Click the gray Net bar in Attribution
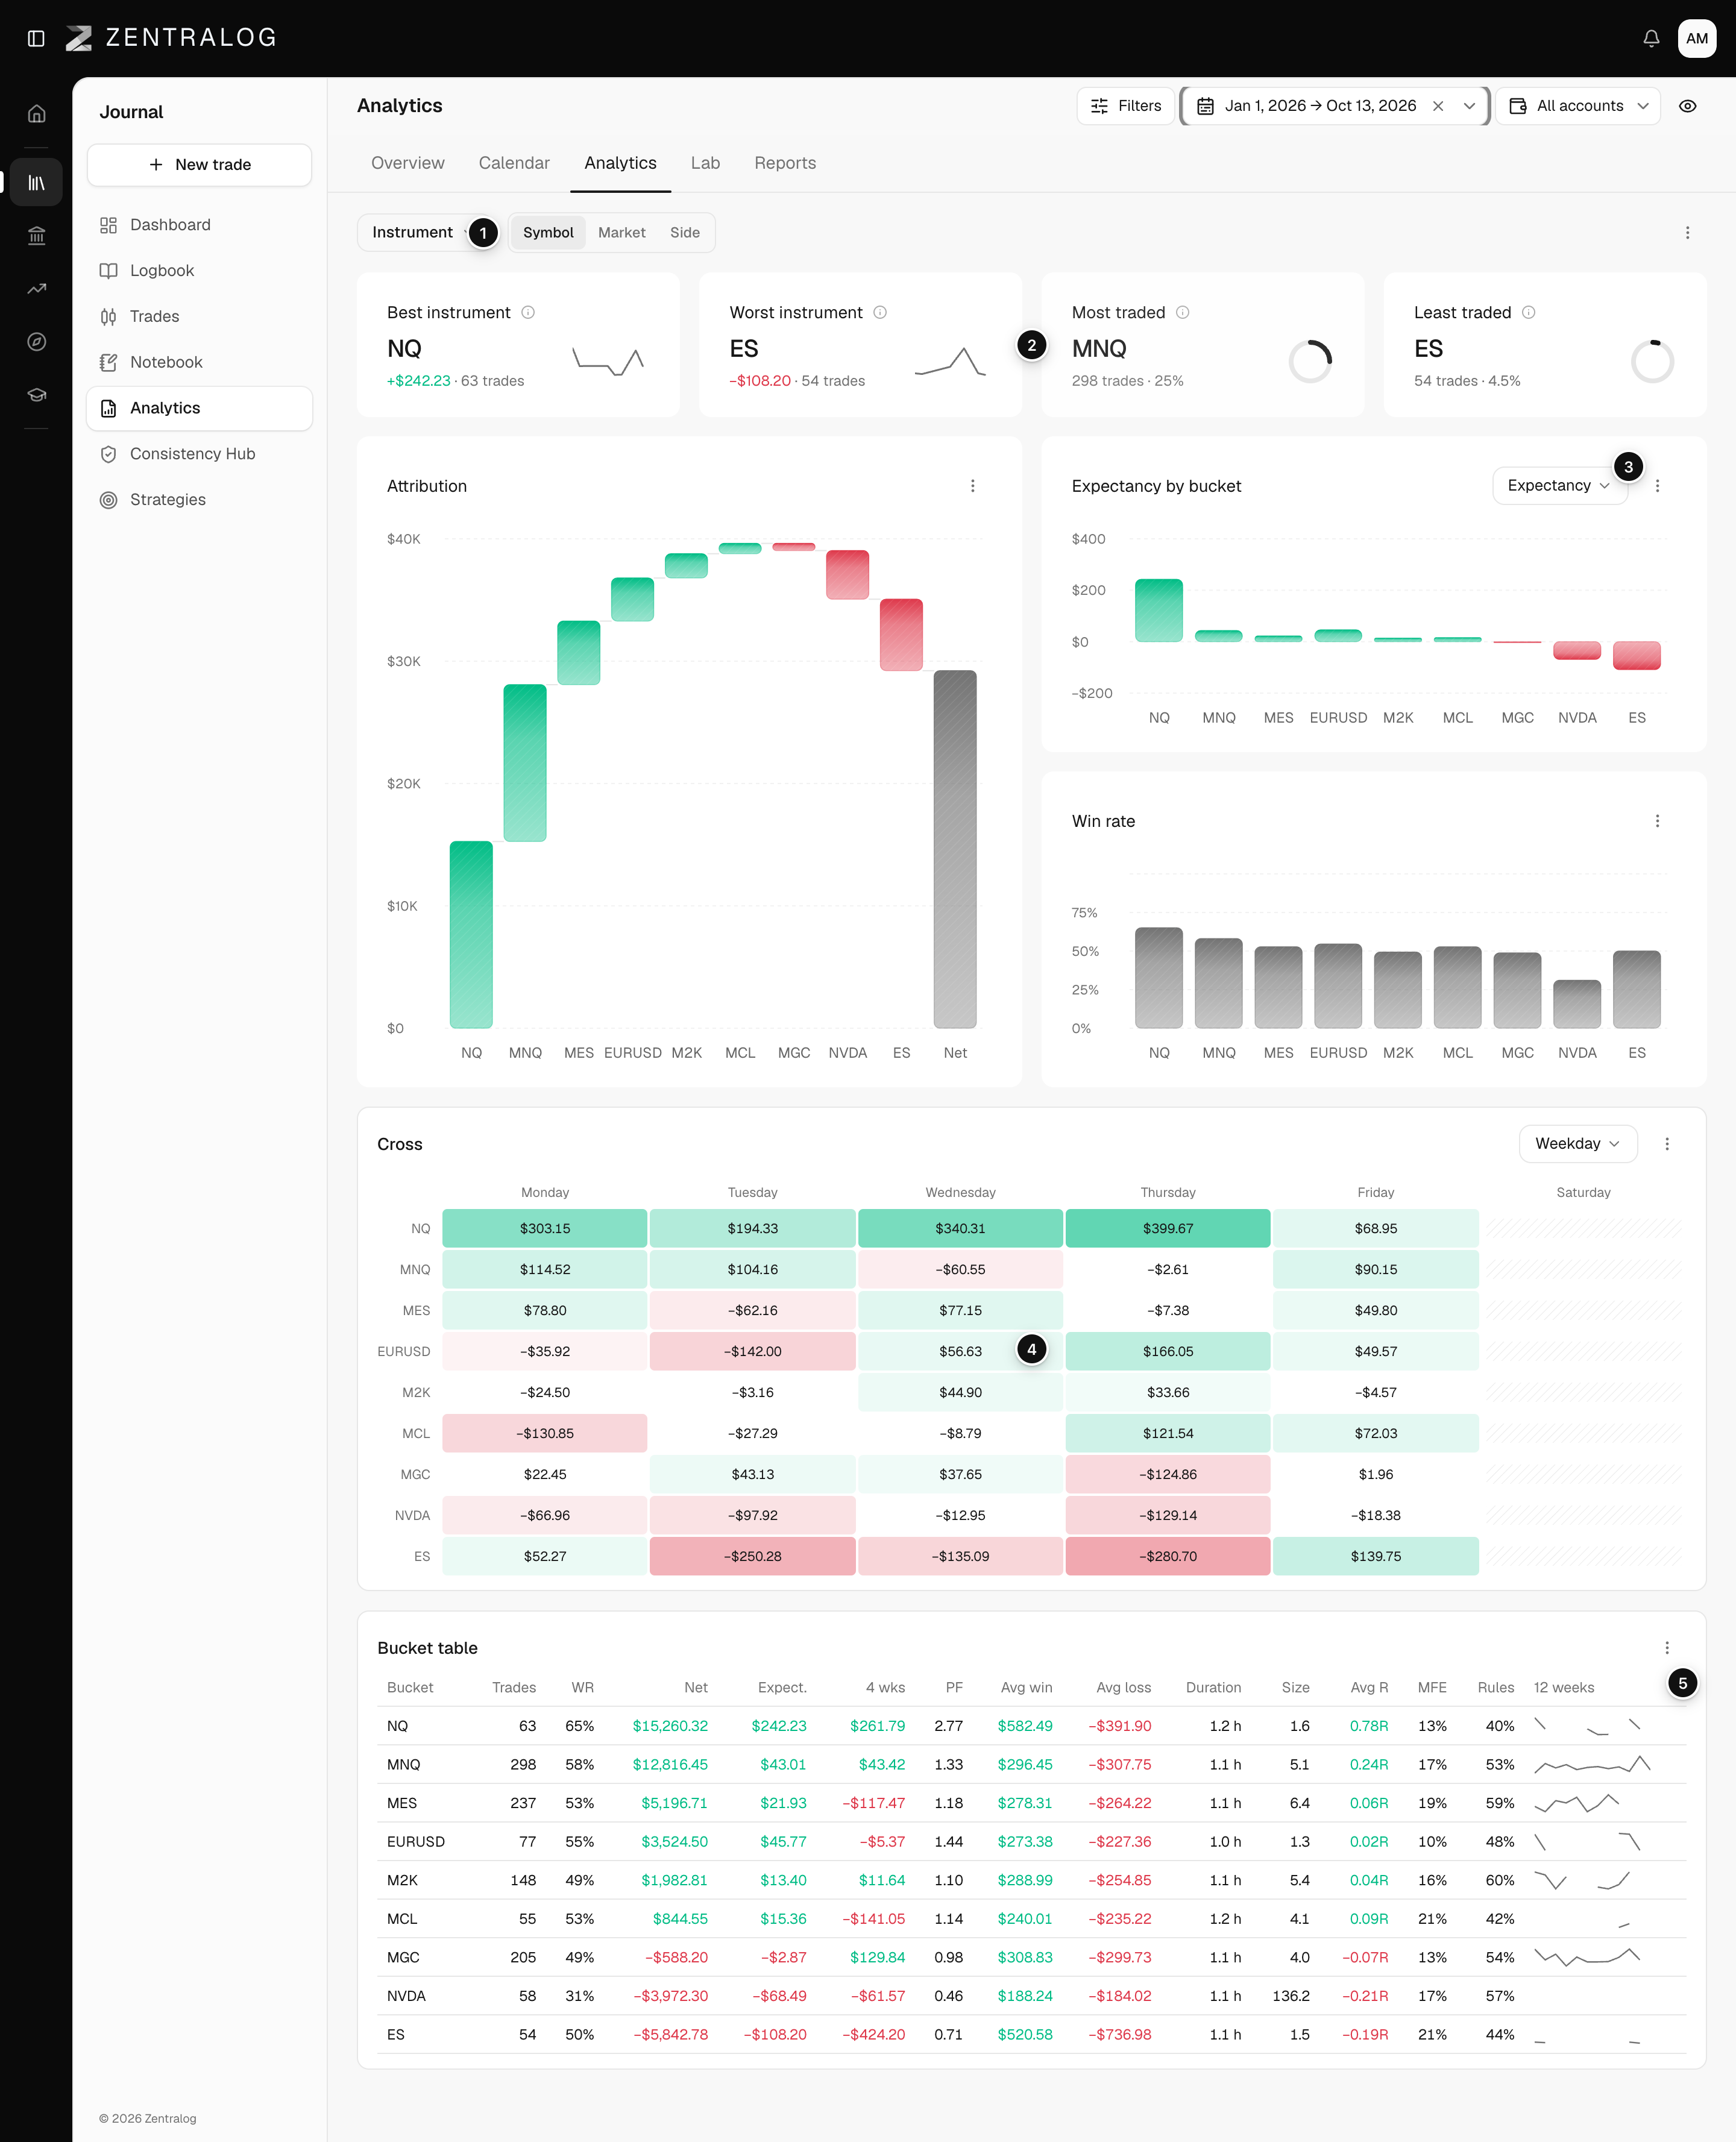 pos(955,849)
